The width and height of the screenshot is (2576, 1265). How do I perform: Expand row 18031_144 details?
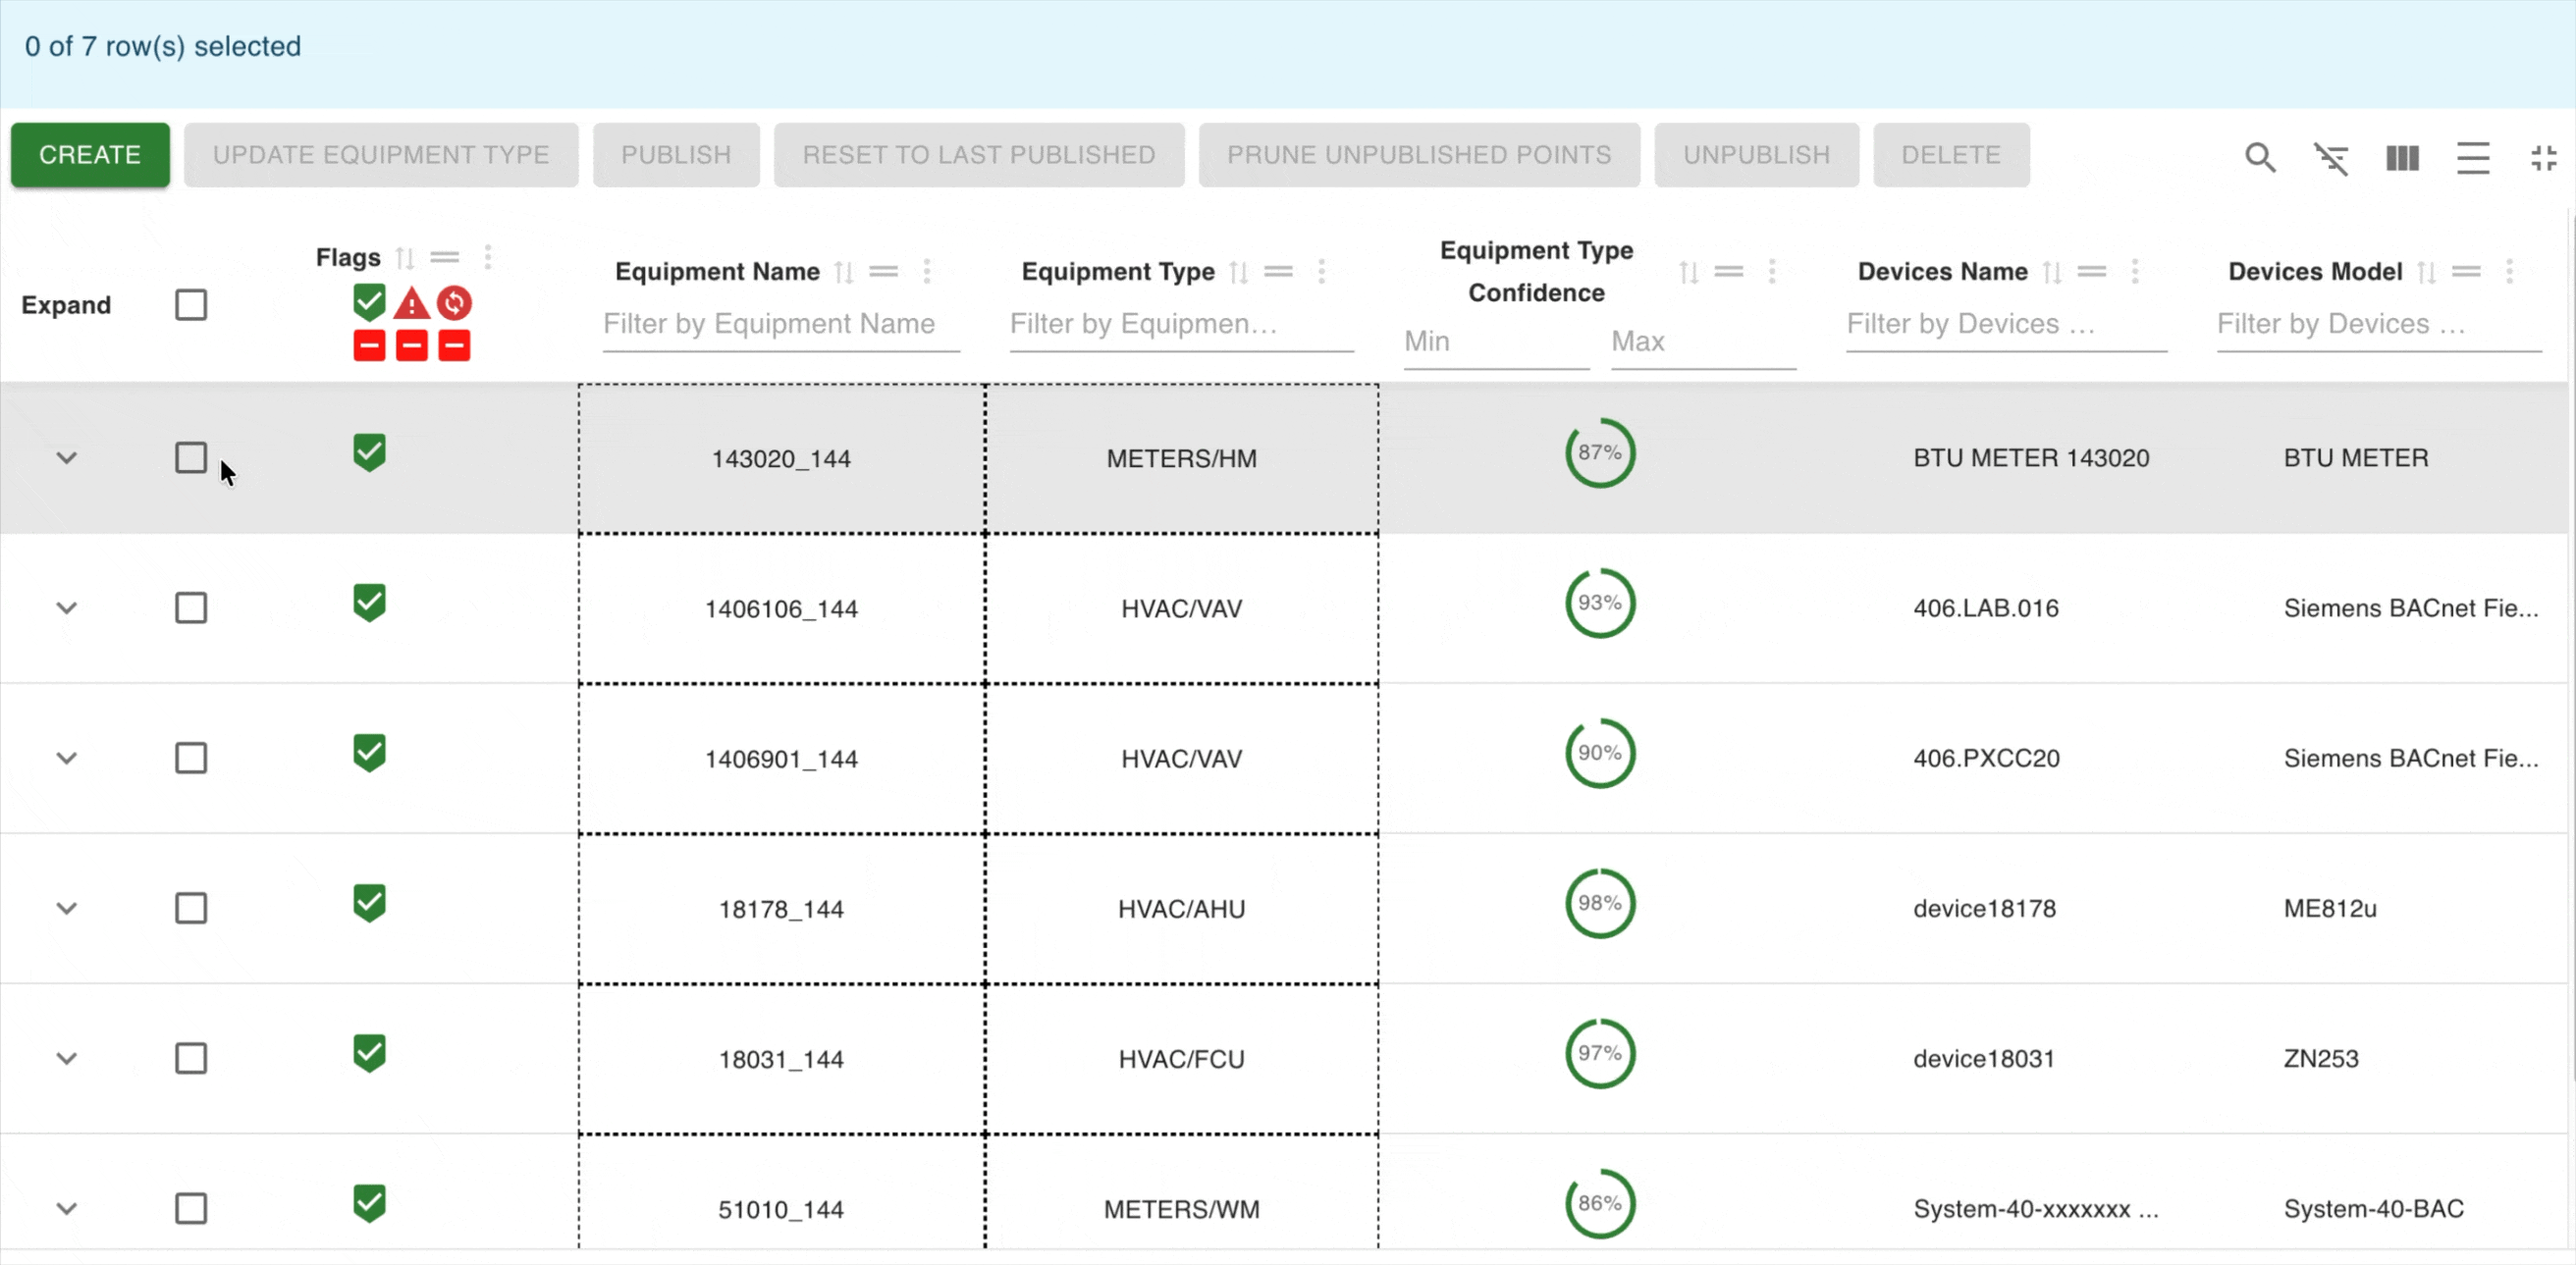tap(66, 1058)
